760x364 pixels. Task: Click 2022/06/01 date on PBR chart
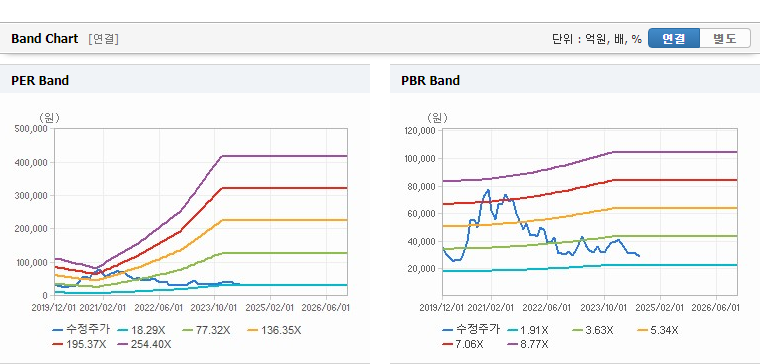(x=548, y=308)
